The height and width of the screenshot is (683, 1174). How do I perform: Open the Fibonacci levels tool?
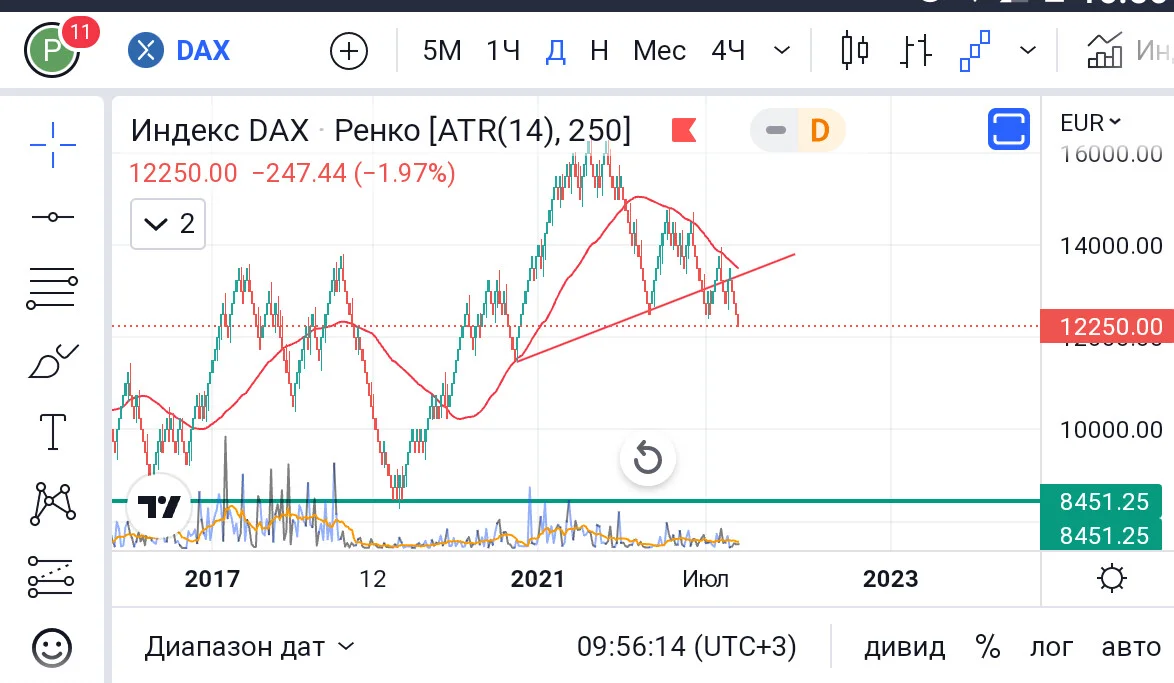click(52, 288)
